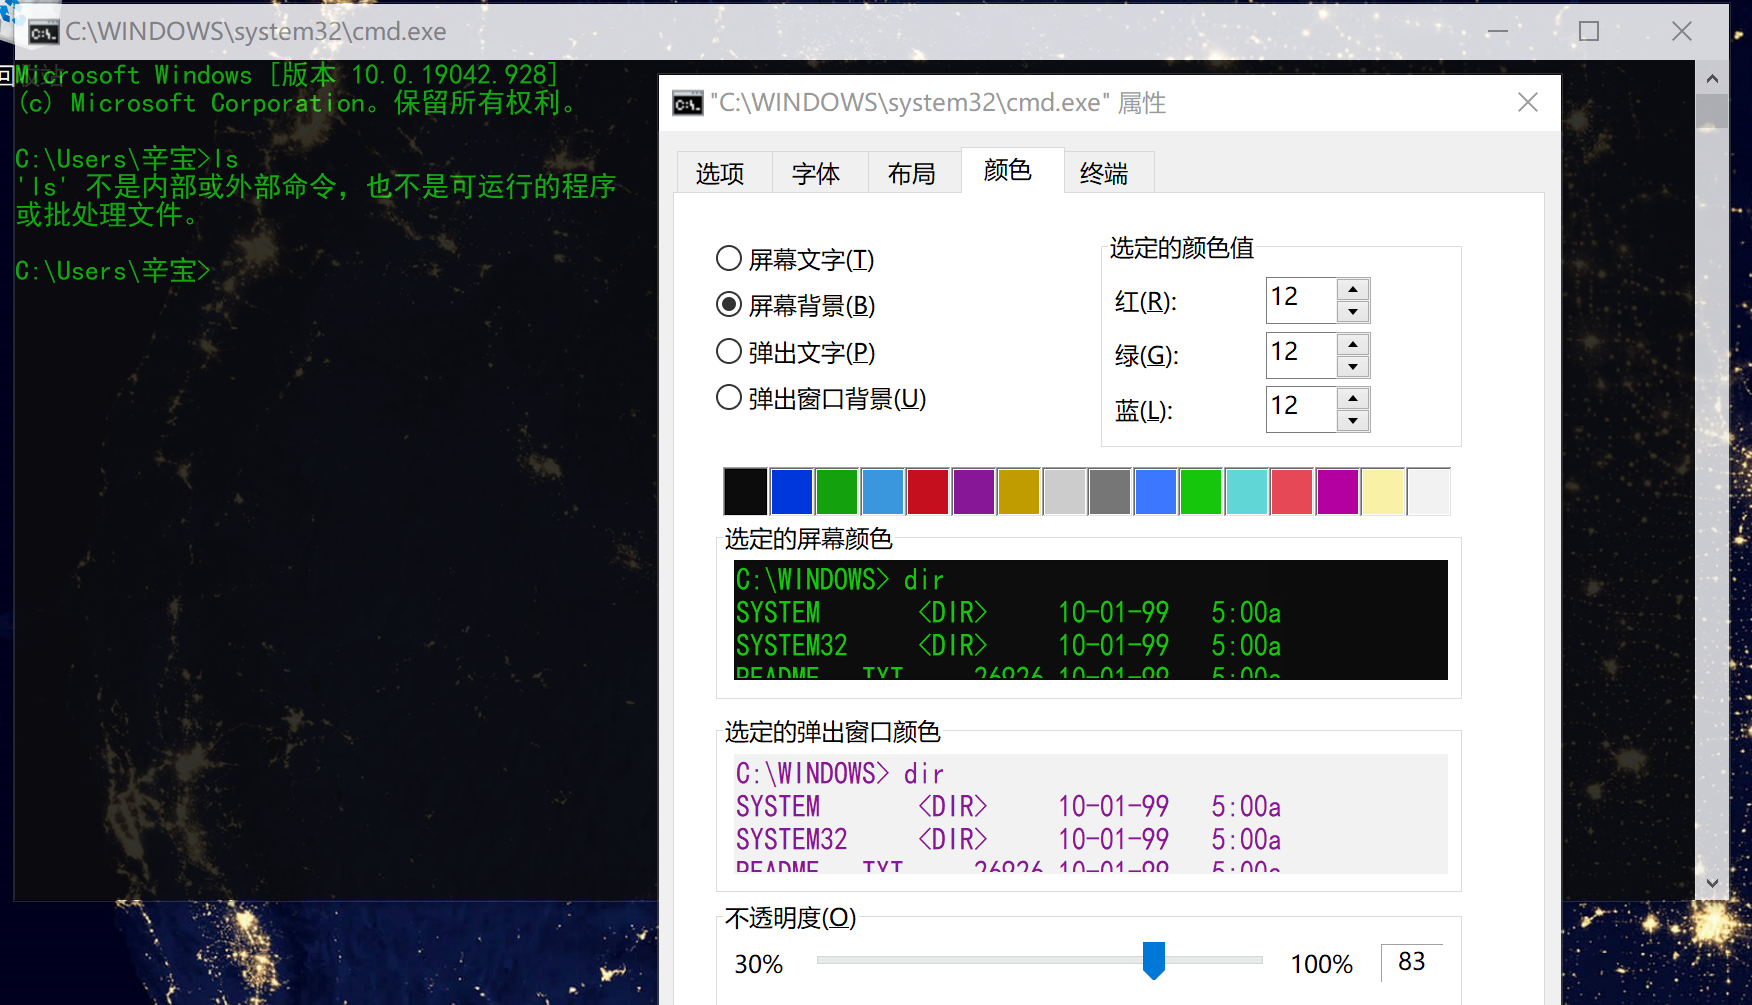Click the 不透明度 opacity slider thumb

[x=1154, y=960]
